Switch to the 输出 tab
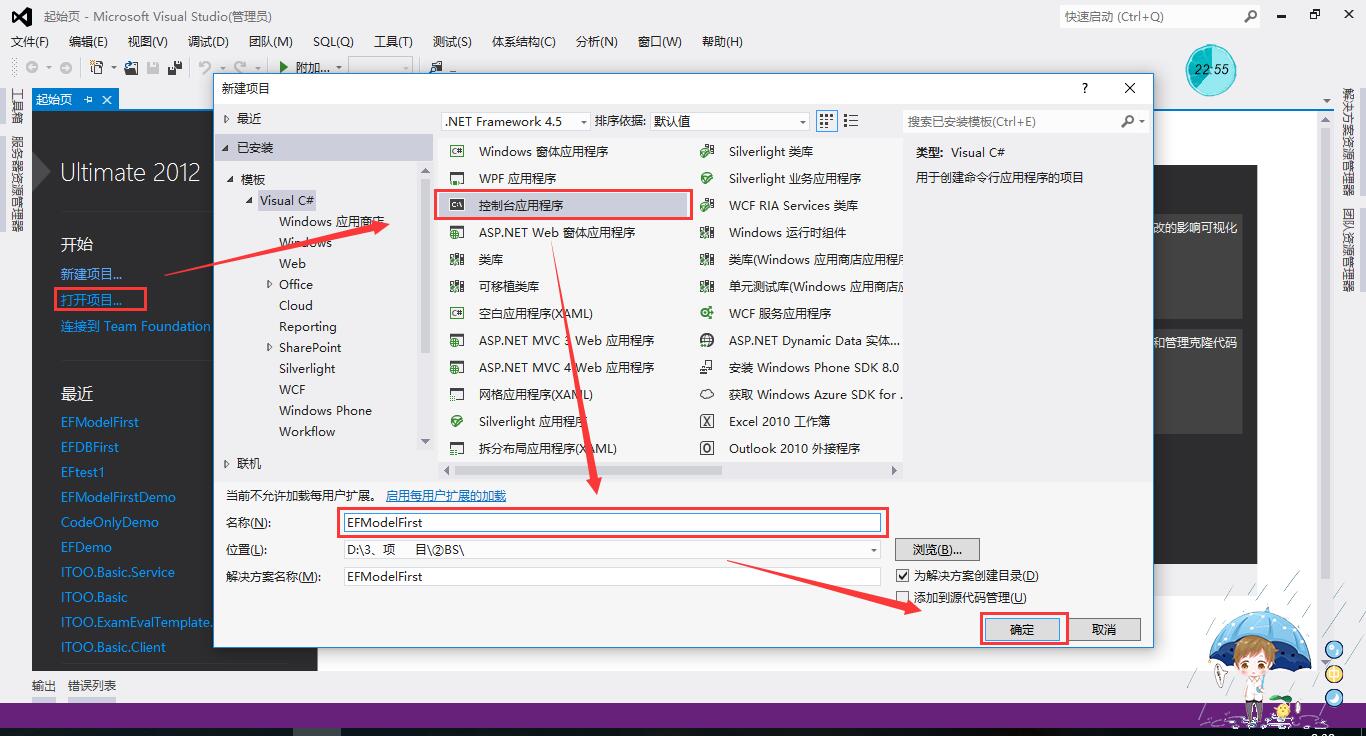The height and width of the screenshot is (736, 1366). pos(44,685)
